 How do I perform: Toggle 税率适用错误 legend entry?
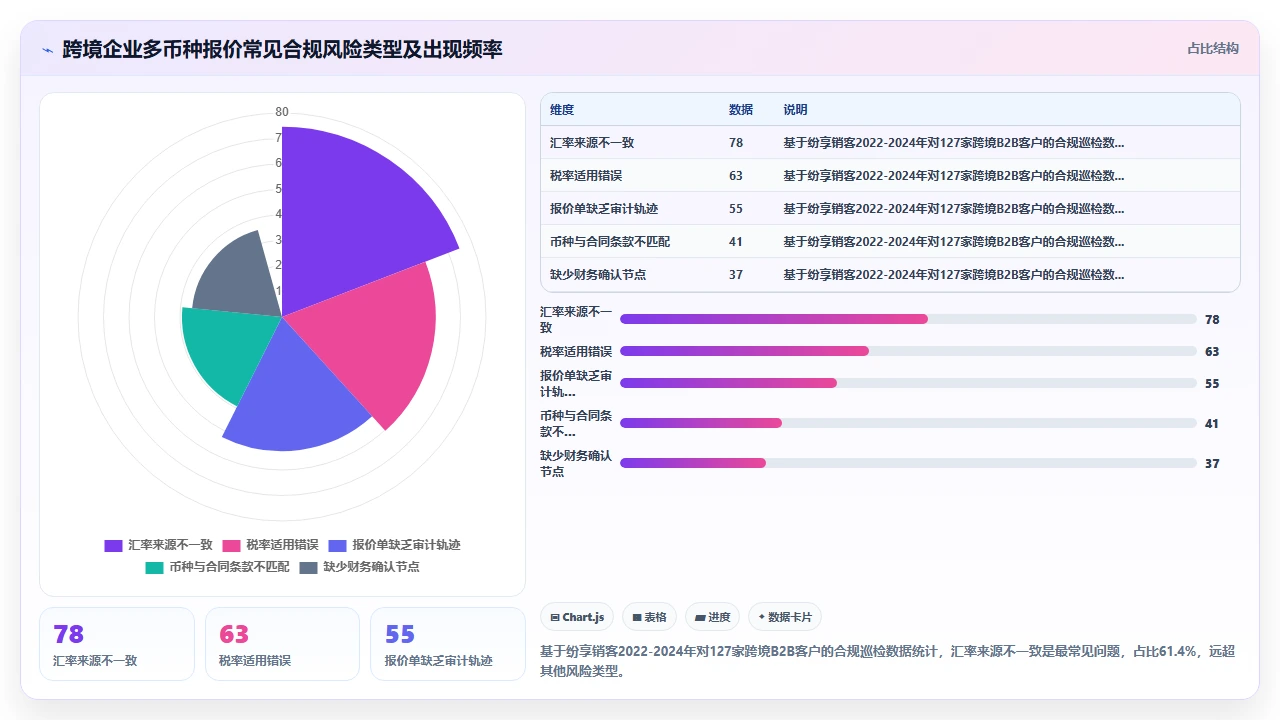(x=271, y=545)
